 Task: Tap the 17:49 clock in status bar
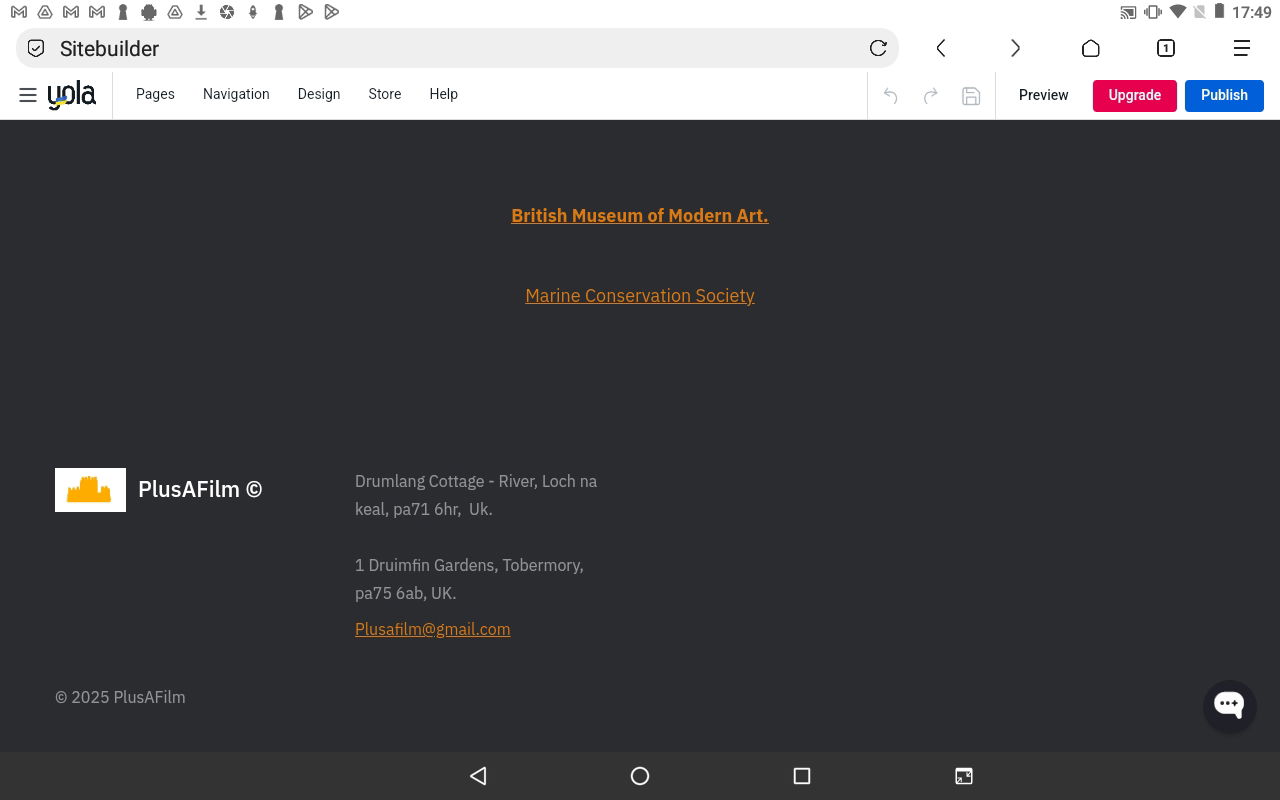(x=1252, y=13)
